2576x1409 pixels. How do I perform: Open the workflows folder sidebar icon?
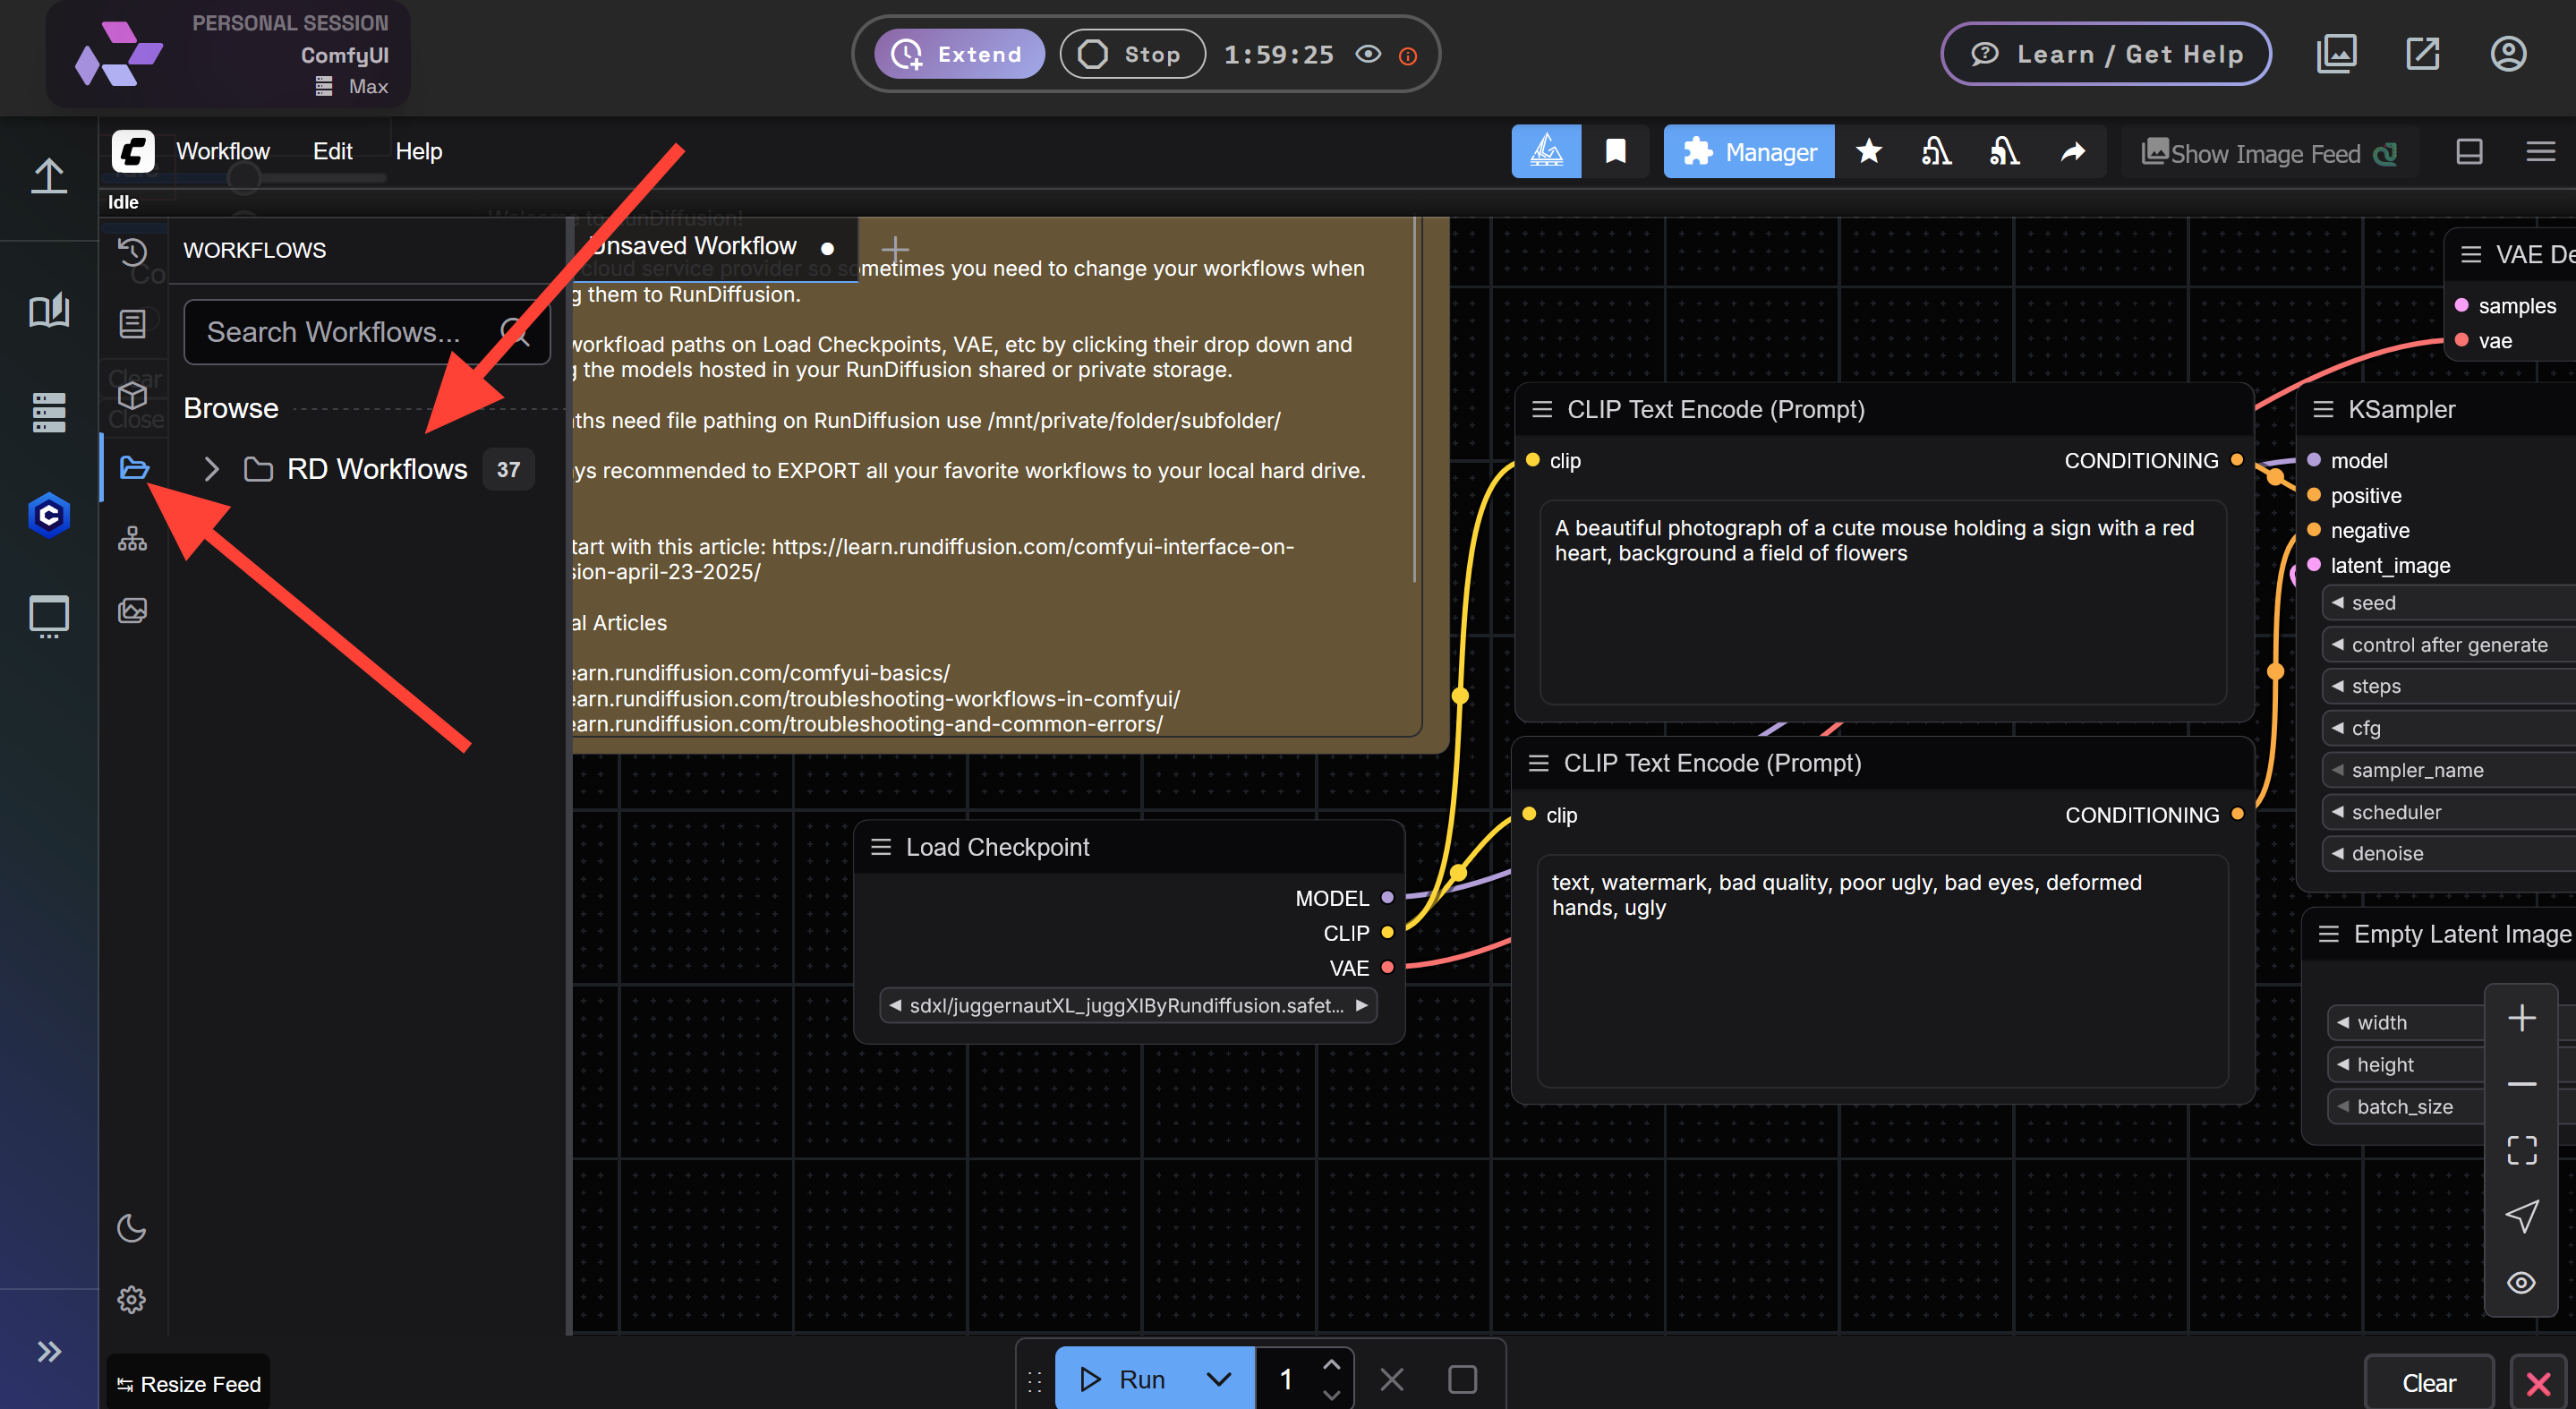pyautogui.click(x=134, y=468)
